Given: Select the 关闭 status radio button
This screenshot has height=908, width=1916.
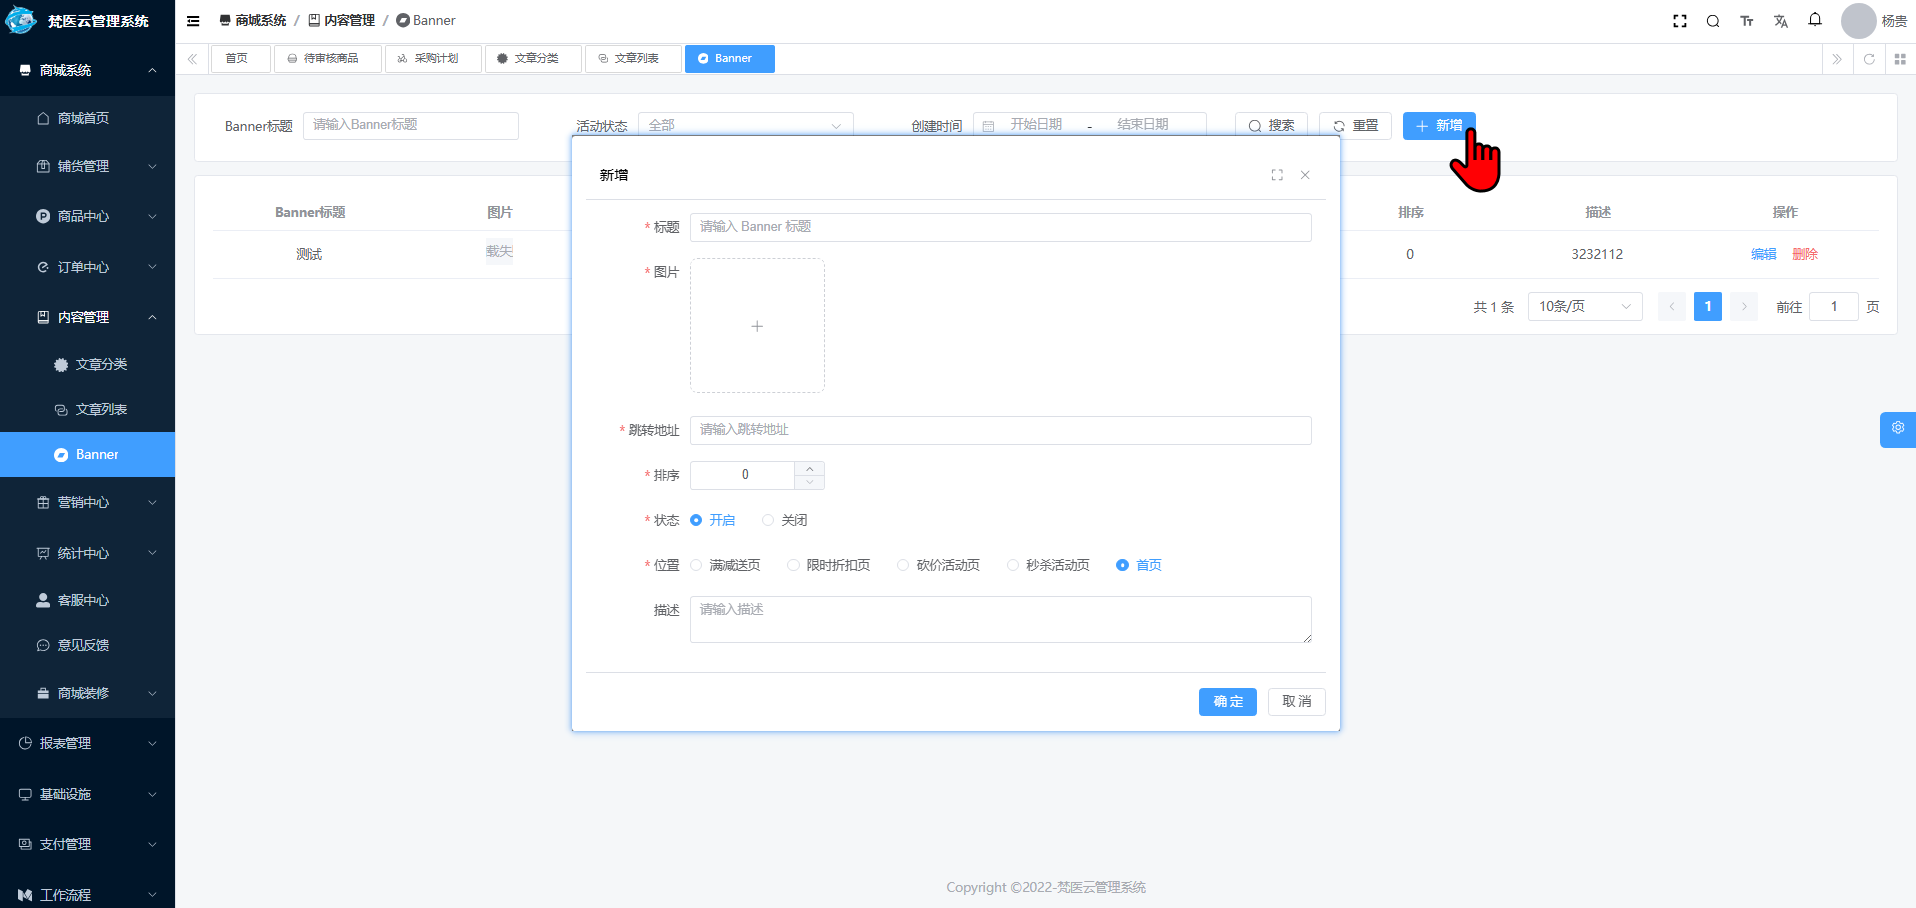Looking at the screenshot, I should point(768,520).
